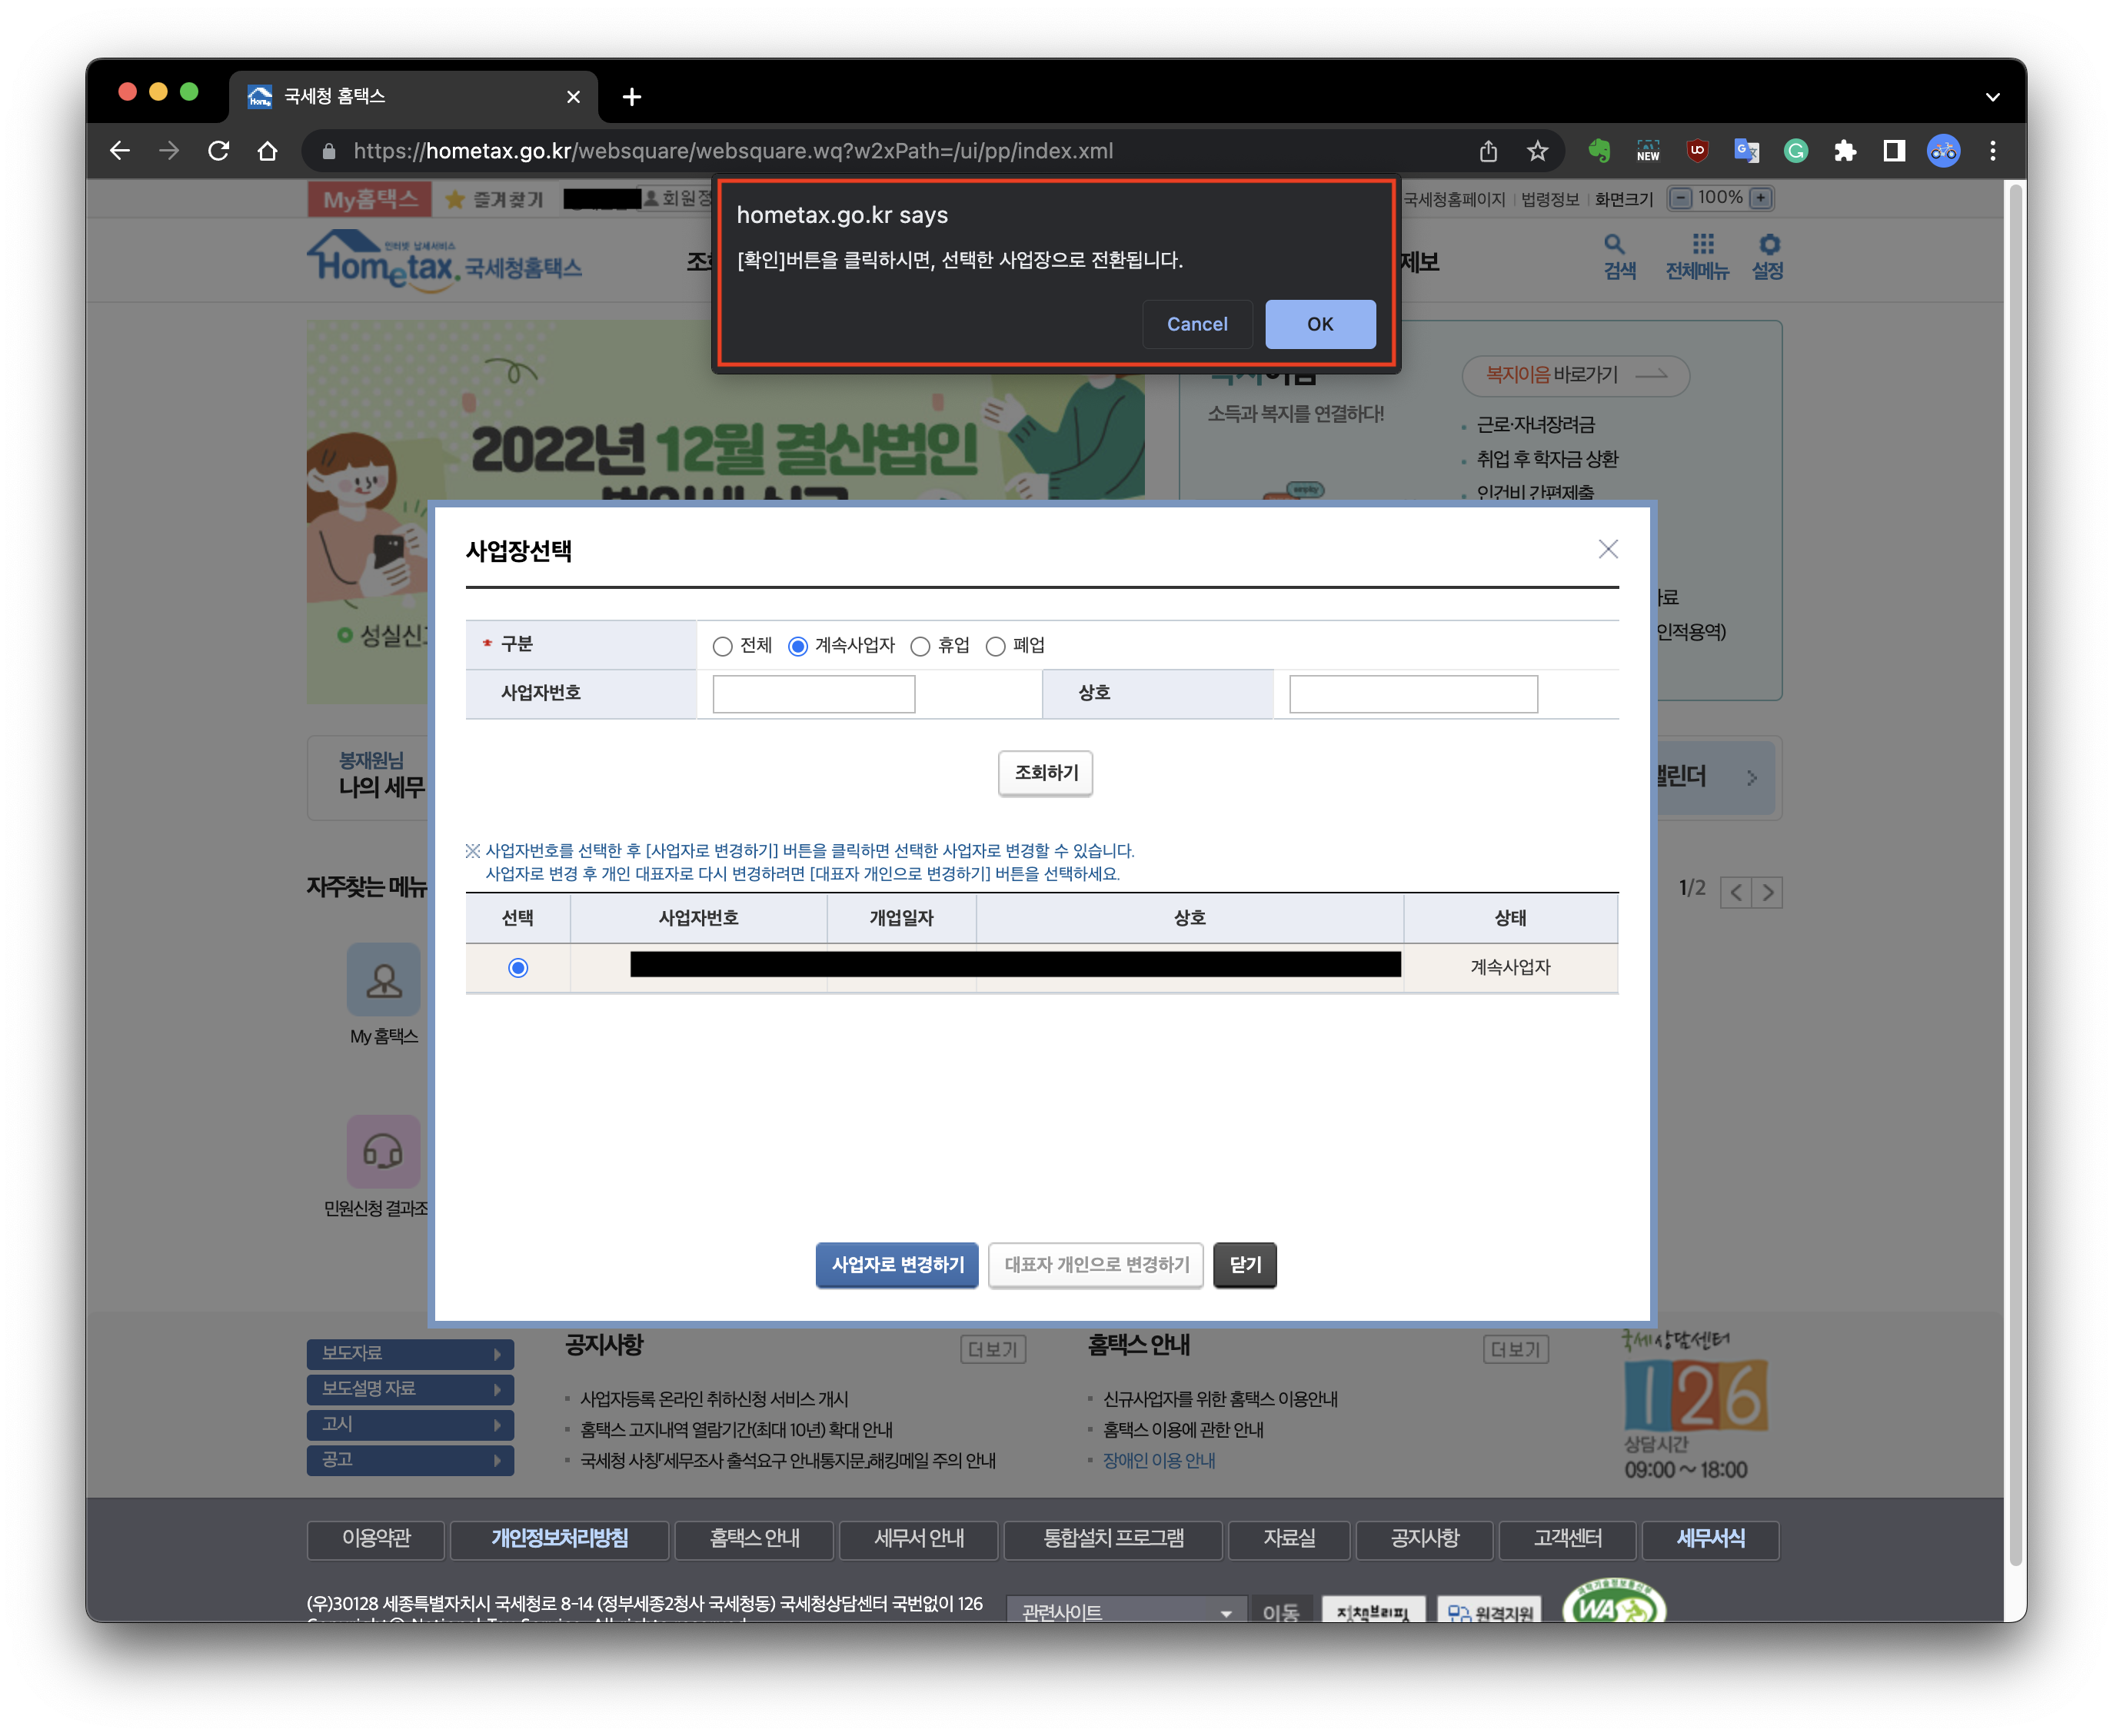The width and height of the screenshot is (2113, 1736).
Task: Click the Evernote elephant extension icon
Action: point(1599,151)
